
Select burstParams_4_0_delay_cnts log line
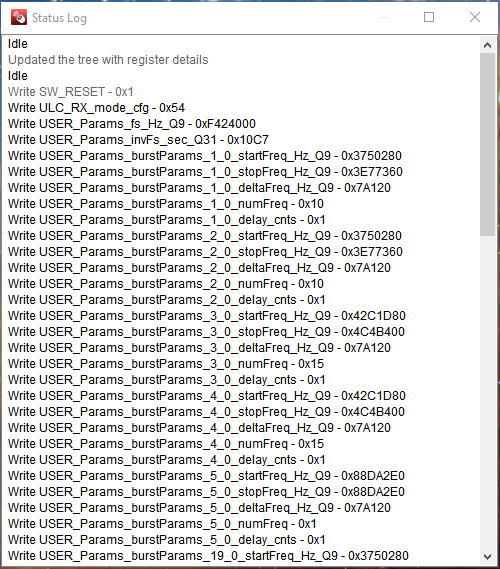(x=167, y=459)
